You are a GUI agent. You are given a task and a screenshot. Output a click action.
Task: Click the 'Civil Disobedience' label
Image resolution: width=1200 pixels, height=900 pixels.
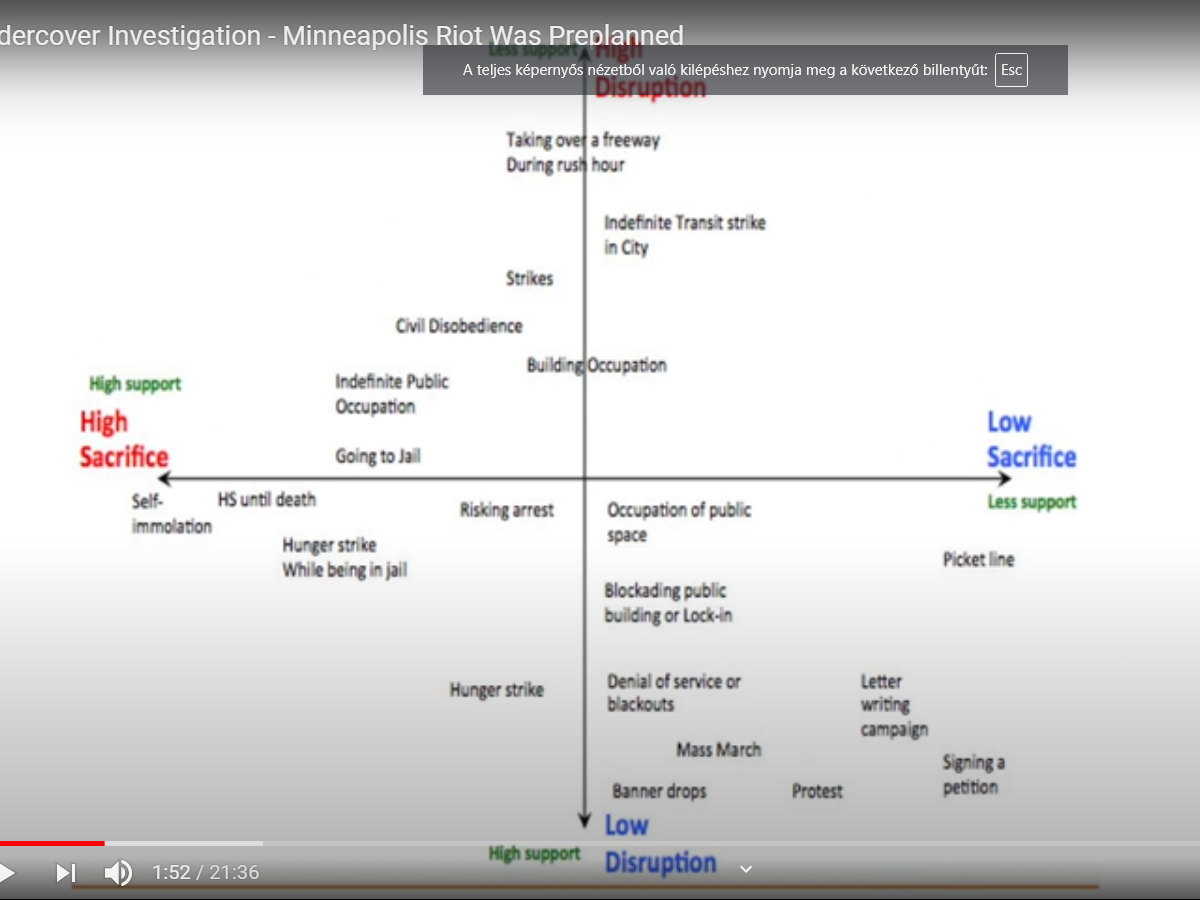[x=459, y=326]
